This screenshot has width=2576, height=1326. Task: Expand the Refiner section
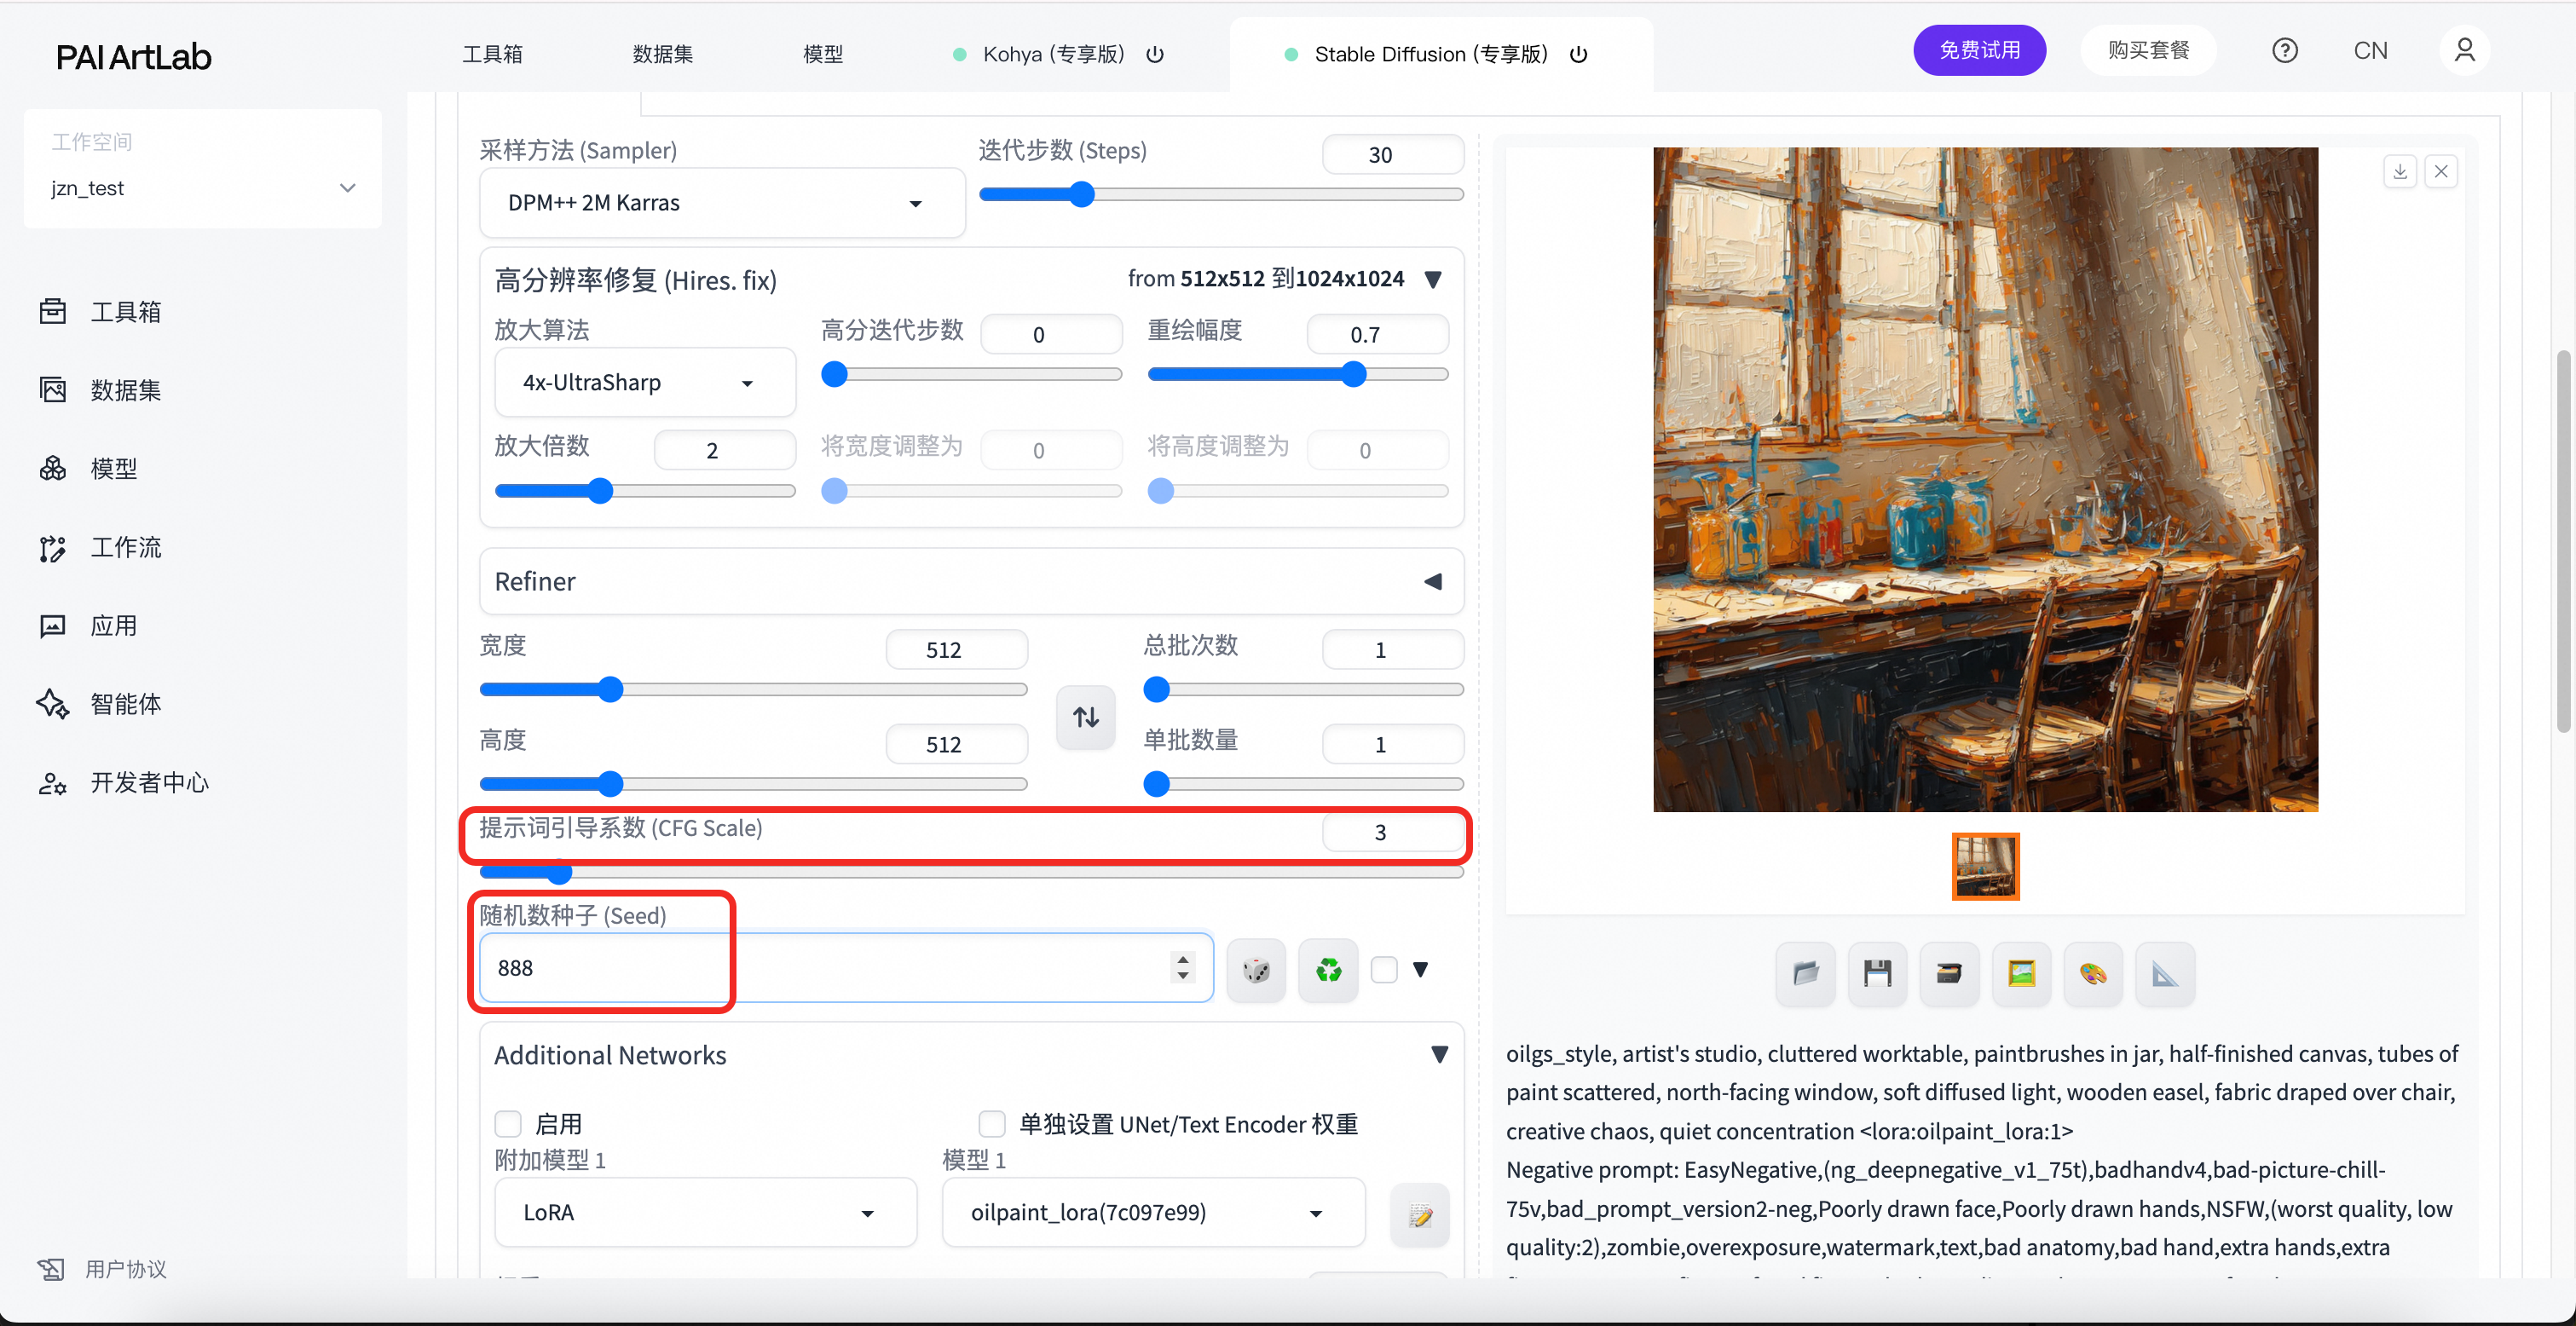coord(1433,581)
